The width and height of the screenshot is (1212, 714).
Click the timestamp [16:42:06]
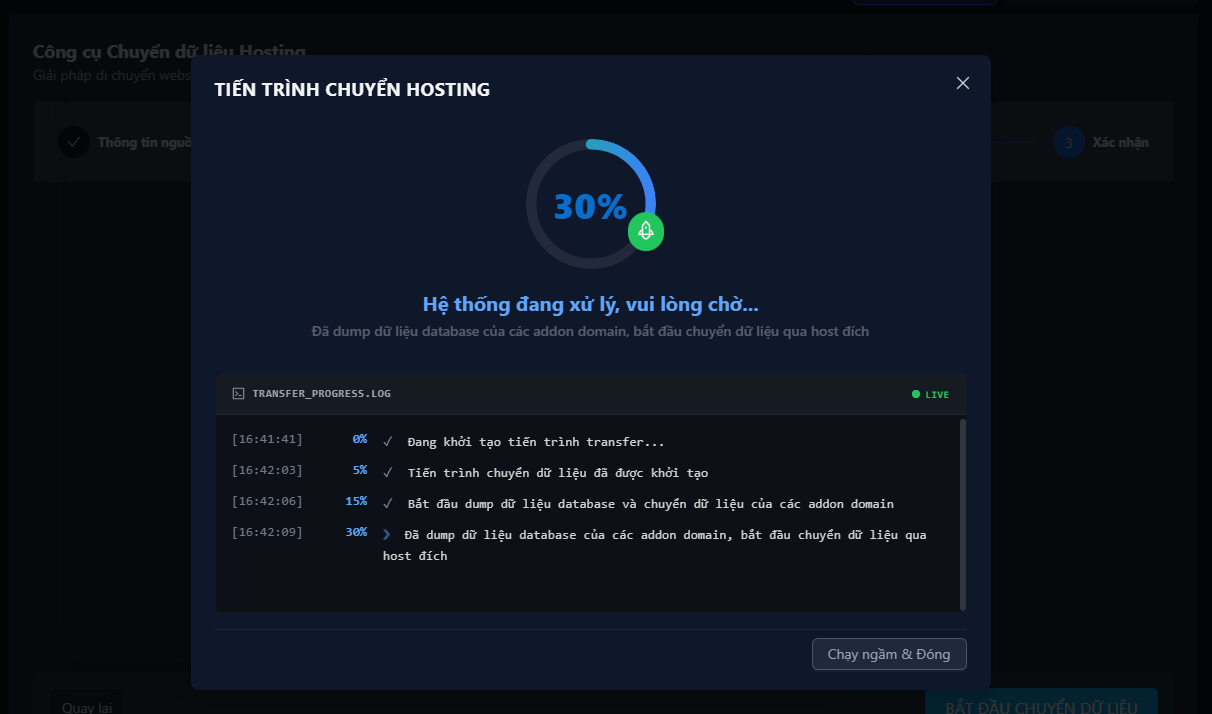(x=267, y=501)
